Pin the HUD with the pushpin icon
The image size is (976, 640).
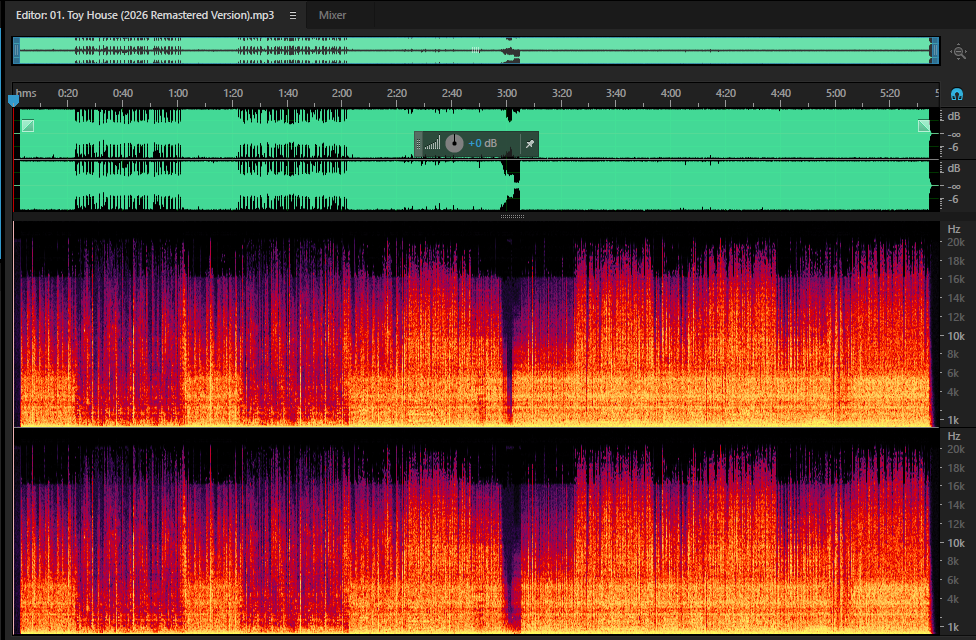pyautogui.click(x=530, y=144)
